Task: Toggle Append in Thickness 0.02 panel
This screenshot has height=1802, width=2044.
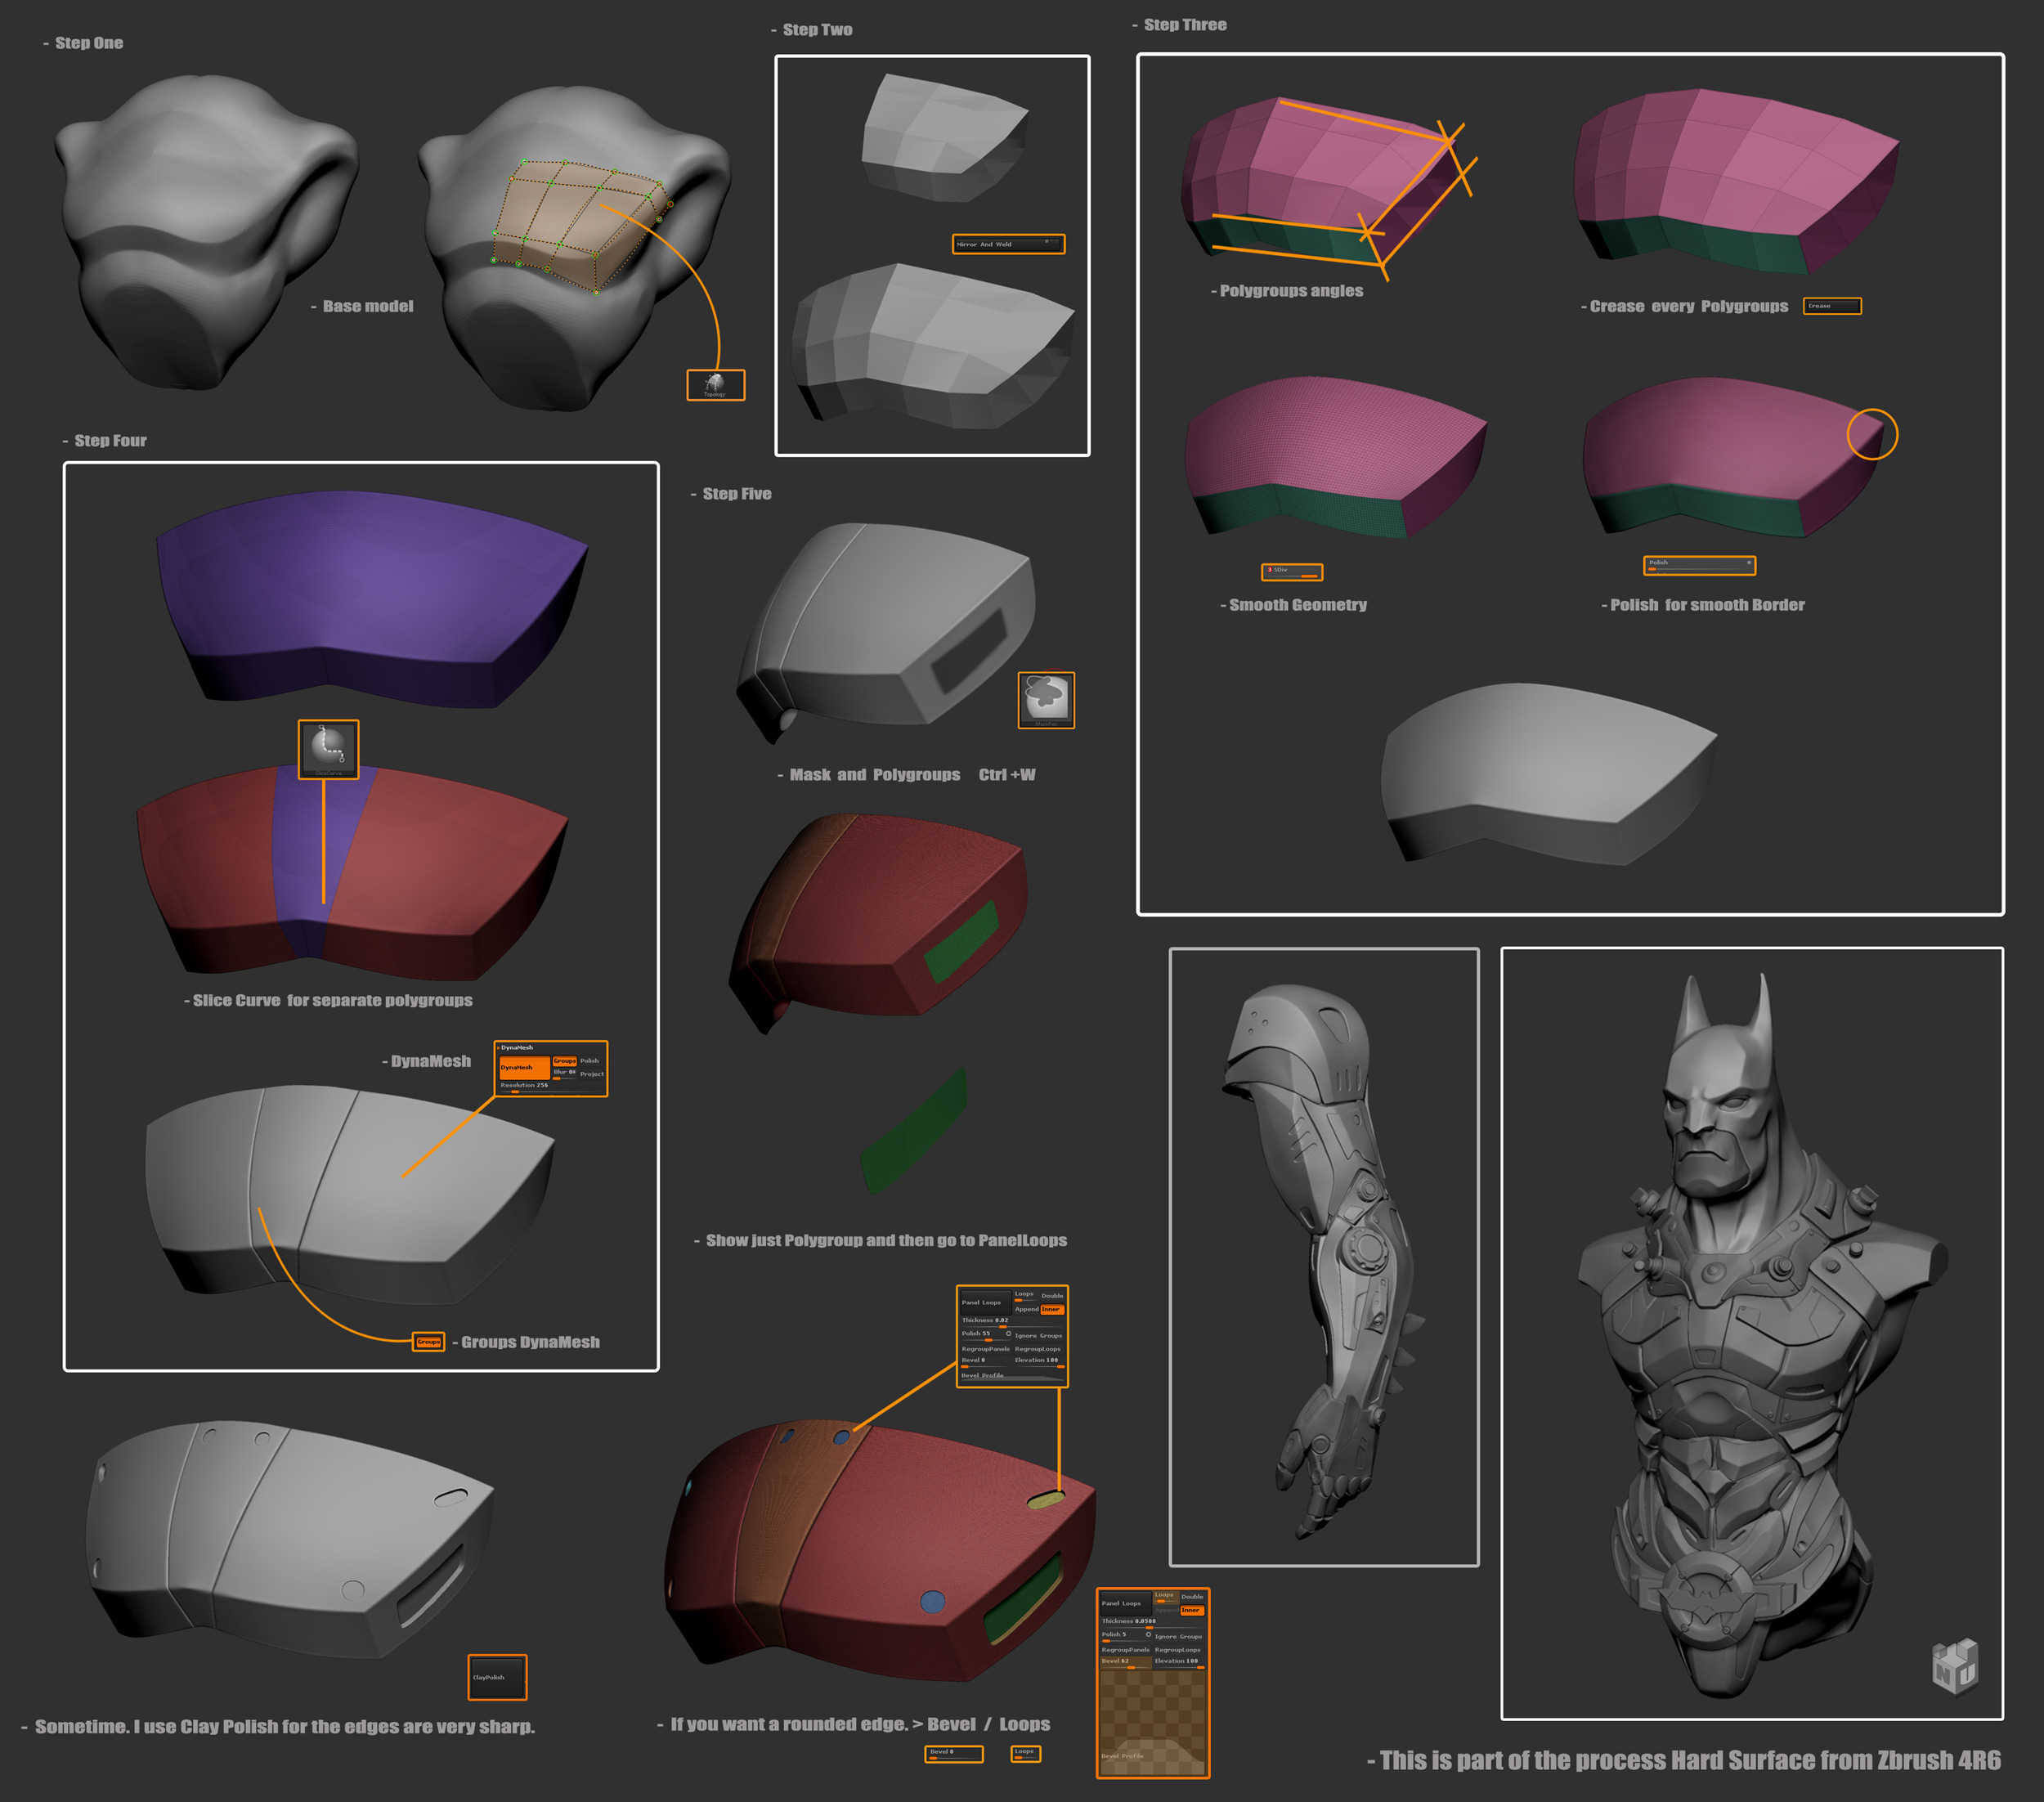Action: click(x=1027, y=1310)
